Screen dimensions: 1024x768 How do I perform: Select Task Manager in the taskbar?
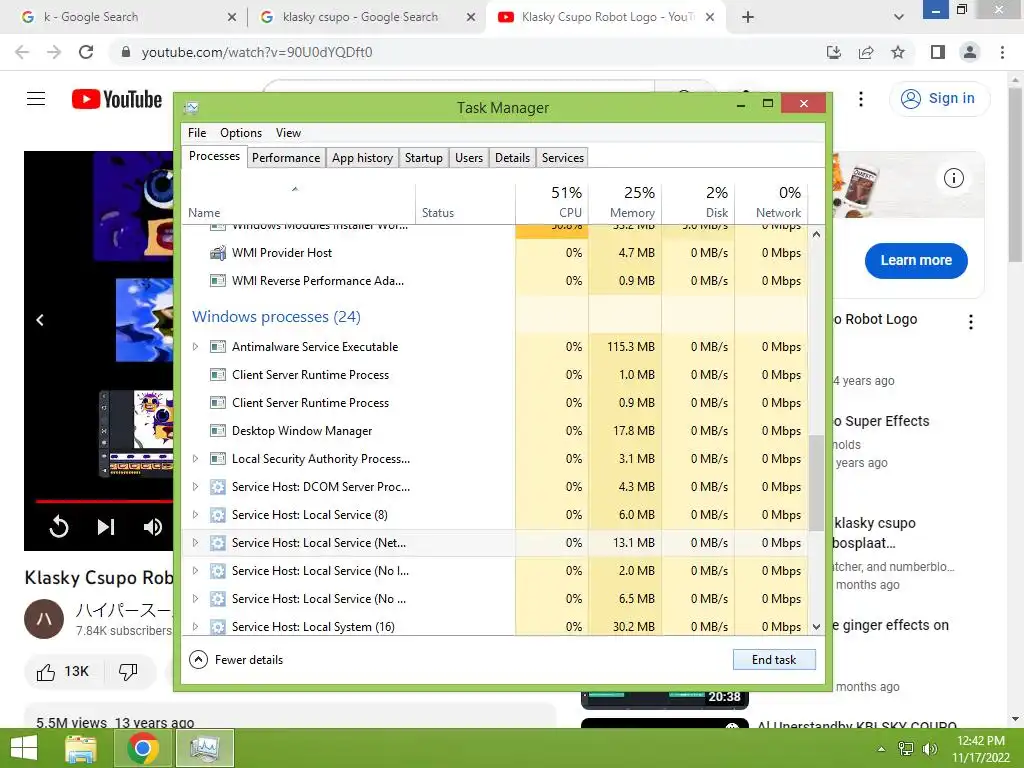[205, 748]
